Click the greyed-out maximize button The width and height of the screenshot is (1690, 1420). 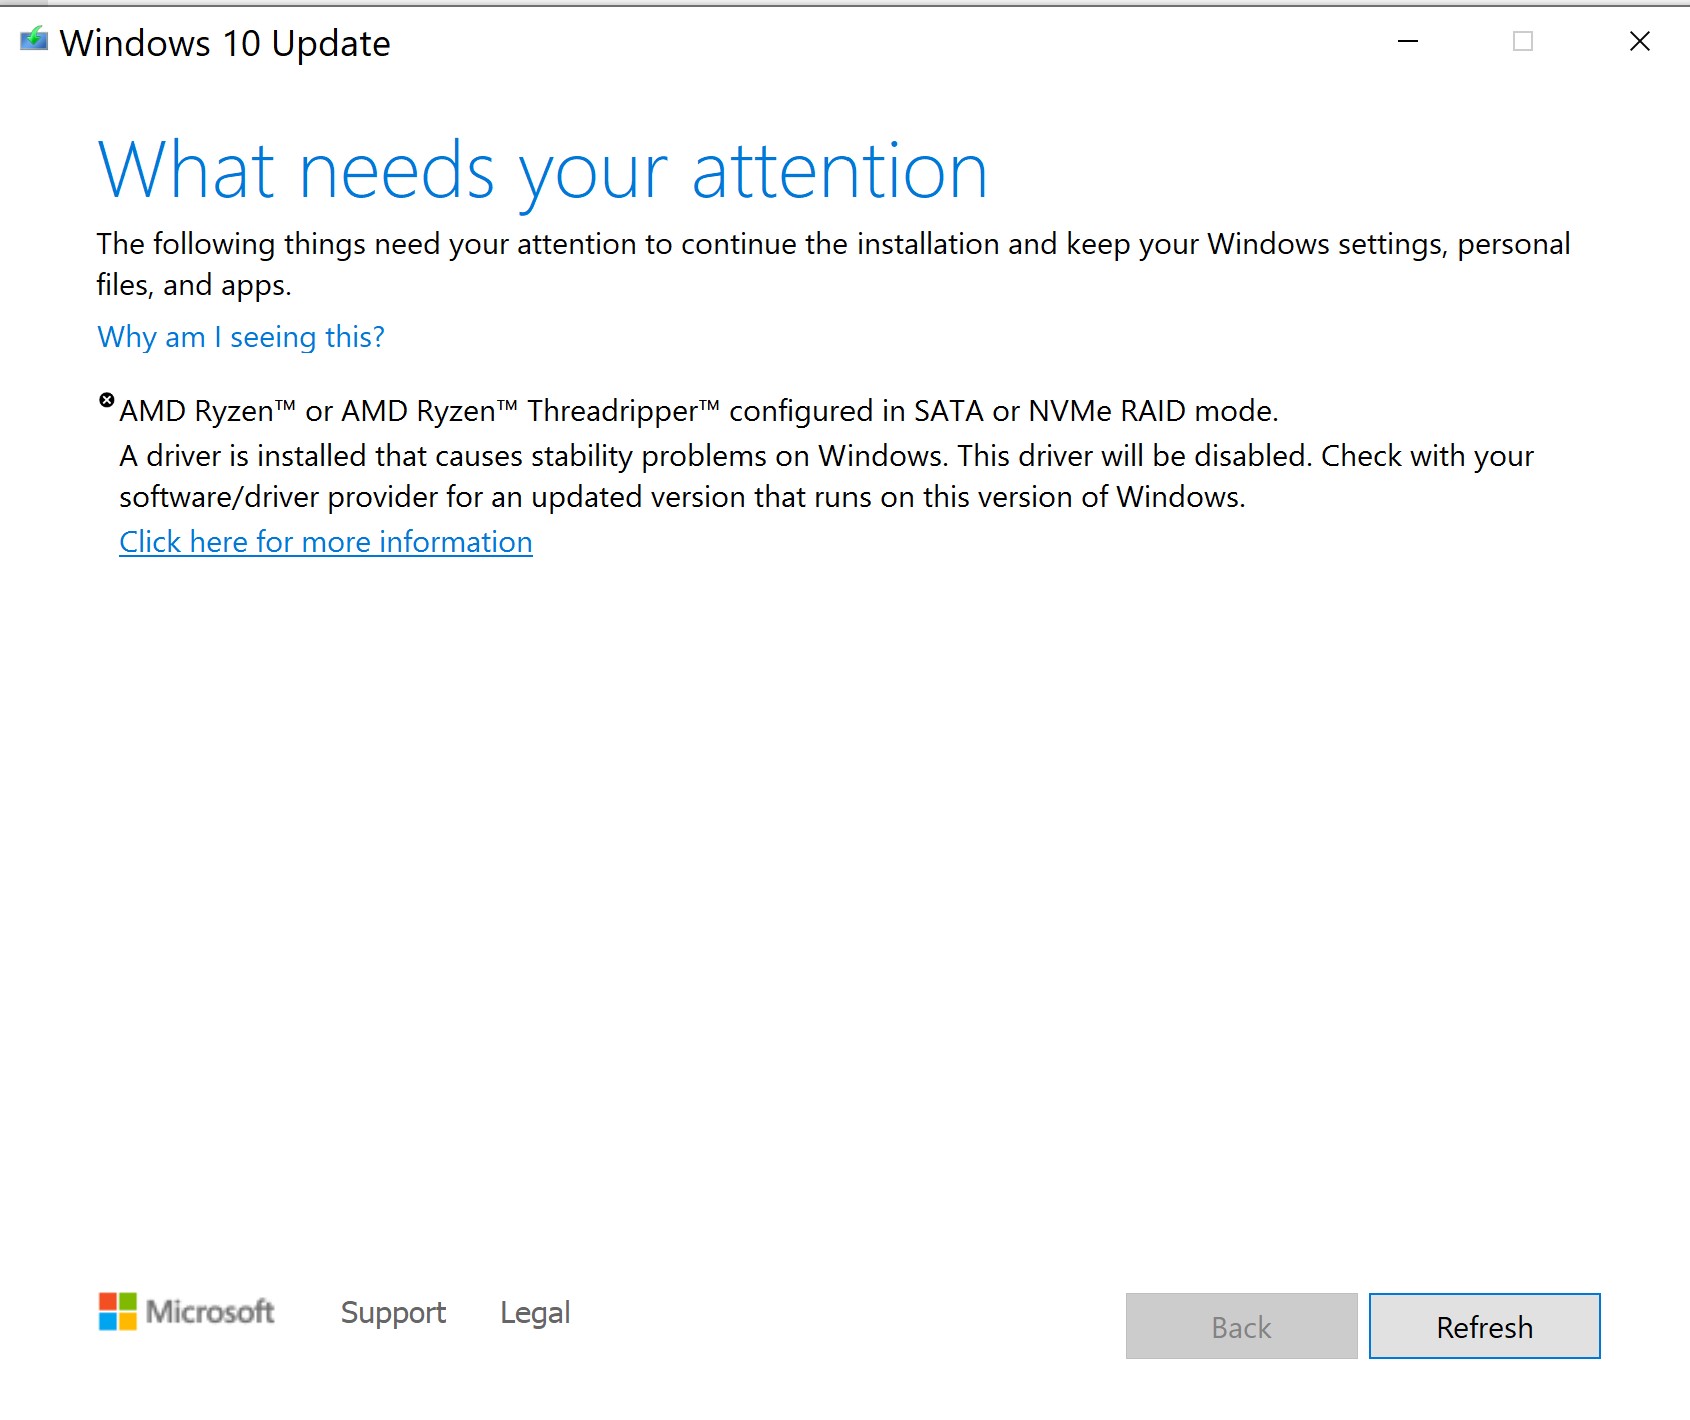pyautogui.click(x=1523, y=41)
